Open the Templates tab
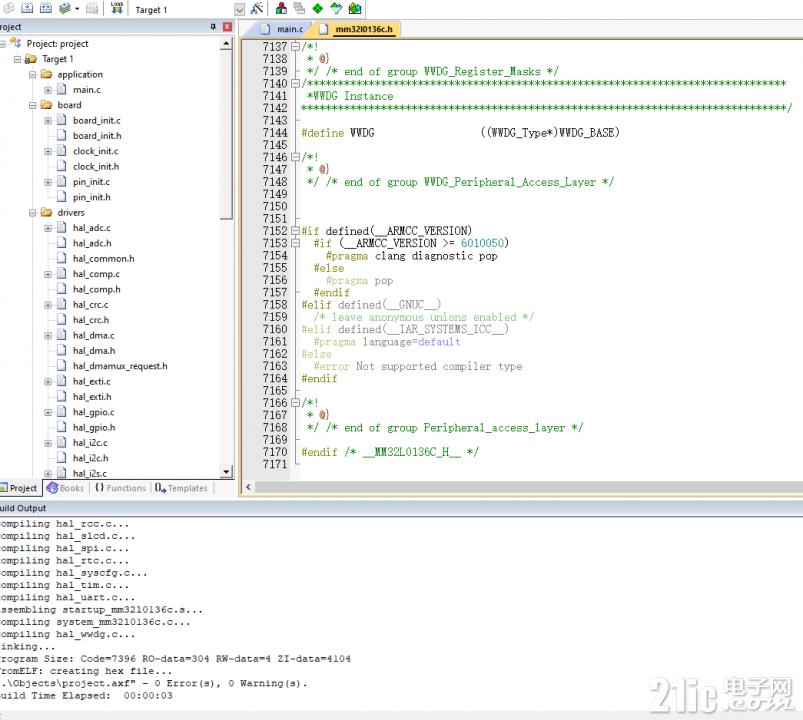Viewport: 803px width, 720px height. tap(181, 488)
